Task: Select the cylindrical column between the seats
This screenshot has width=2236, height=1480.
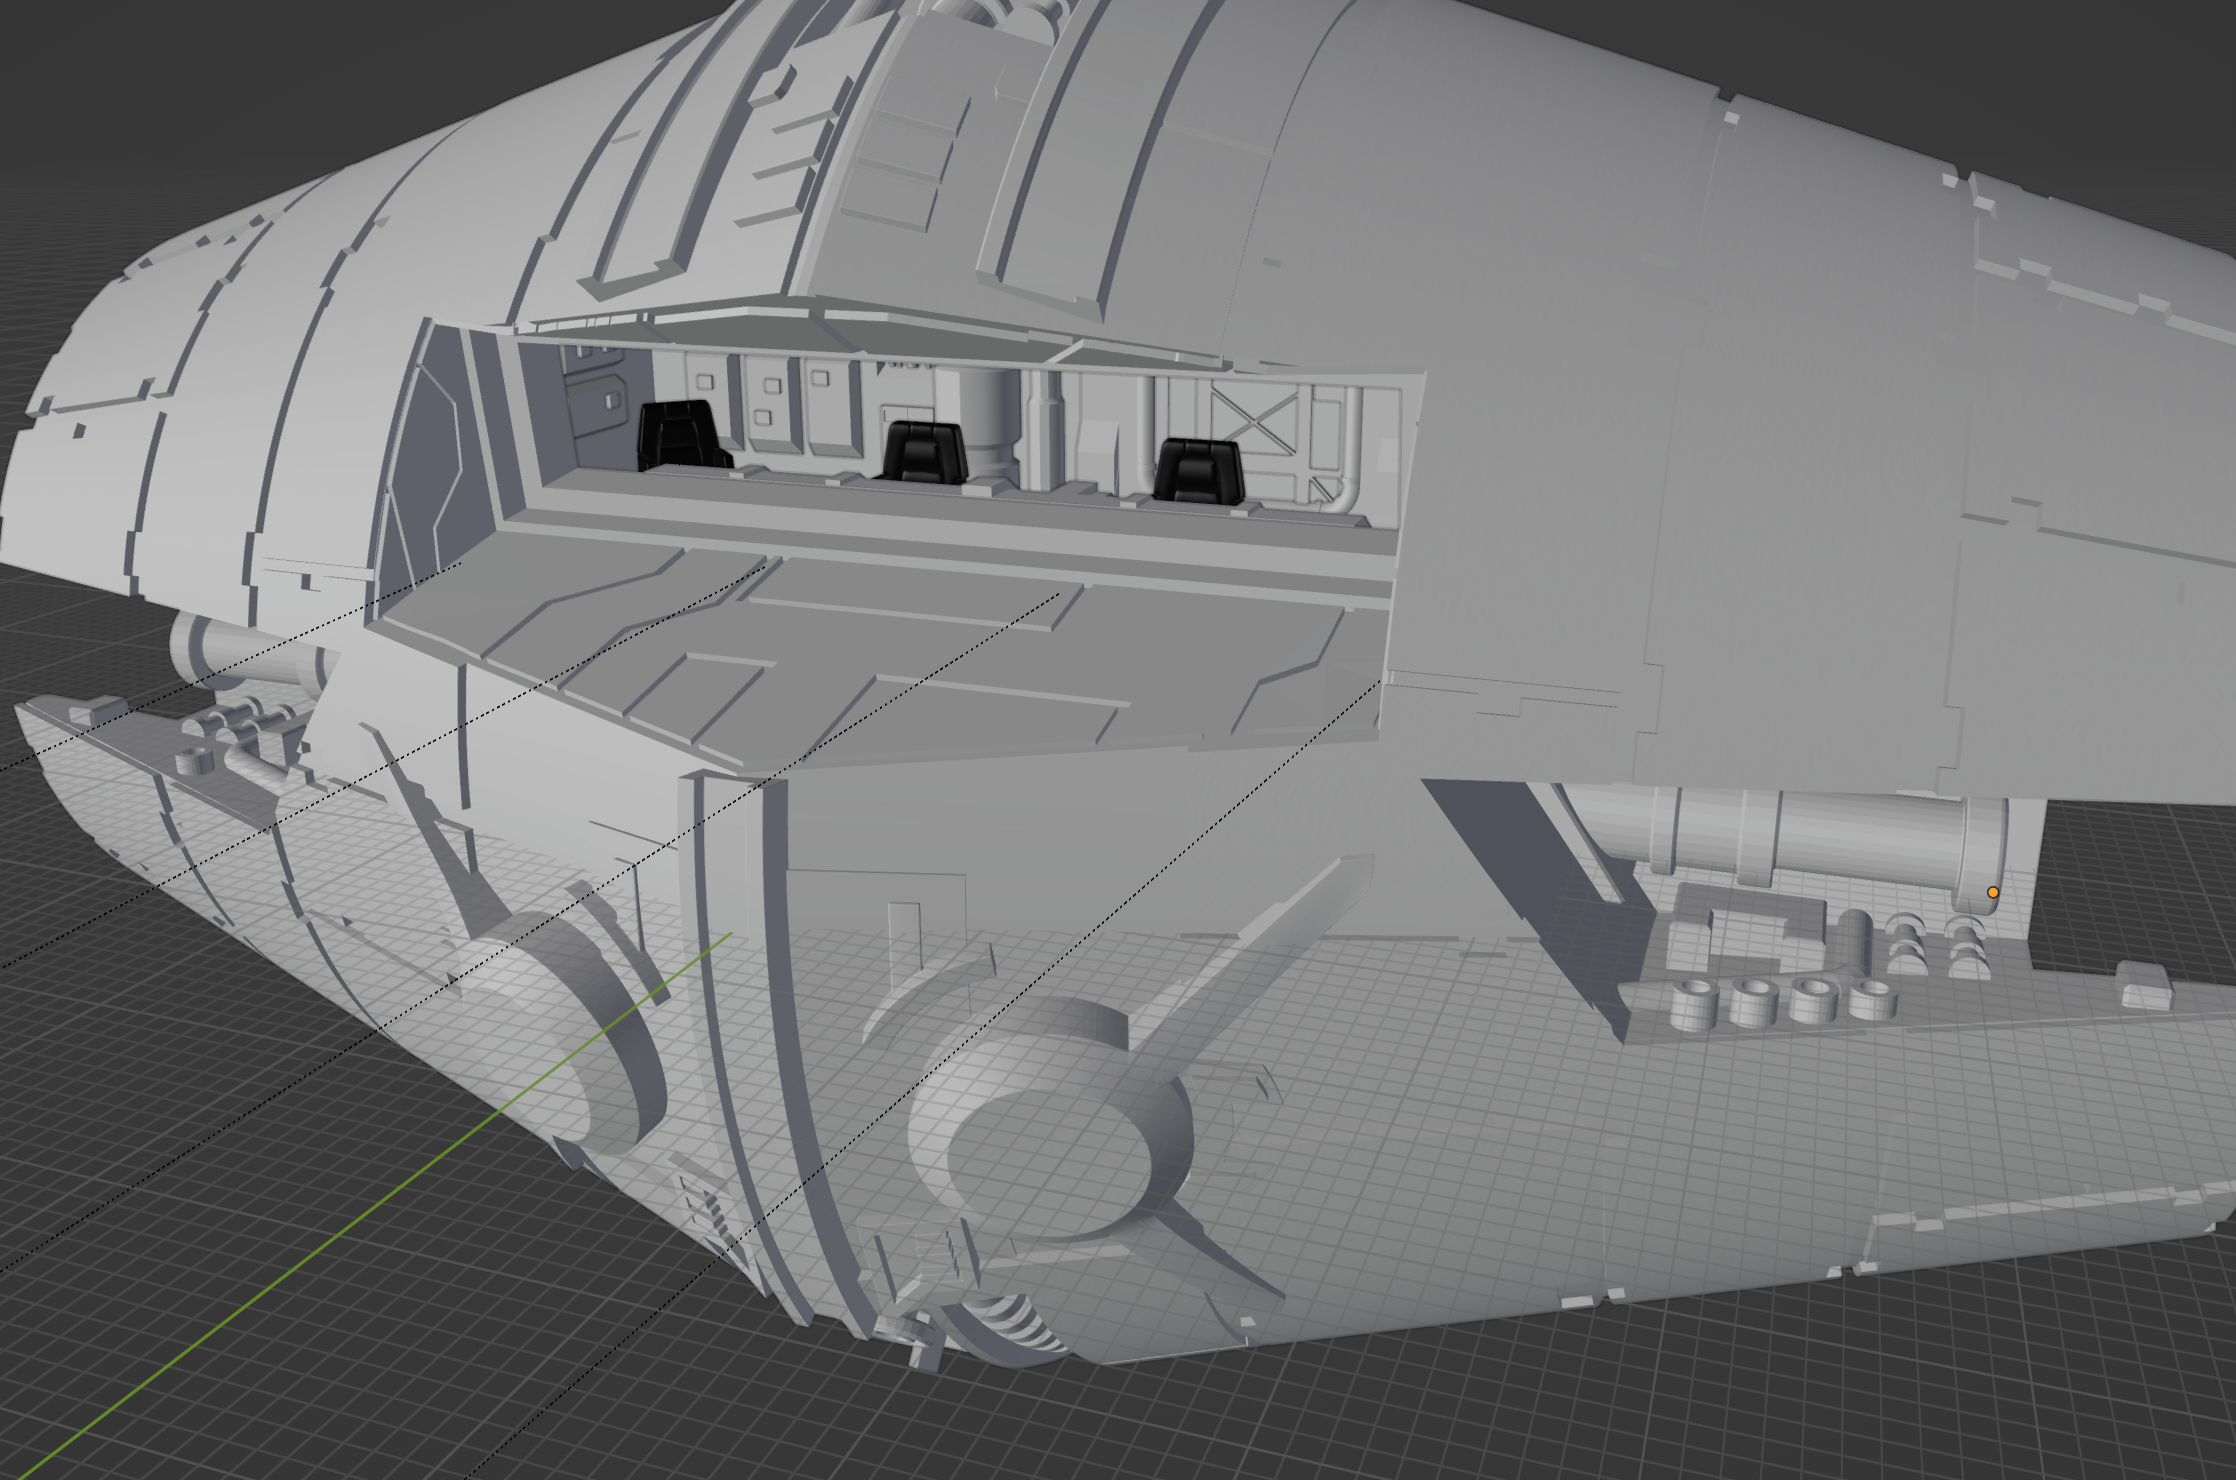Action: pos(980,424)
